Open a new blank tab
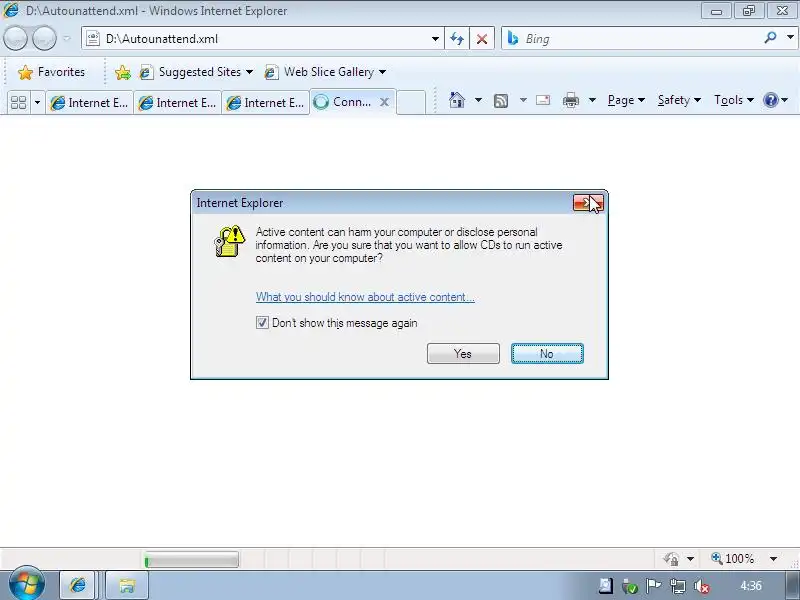This screenshot has height=600, width=800. [411, 102]
